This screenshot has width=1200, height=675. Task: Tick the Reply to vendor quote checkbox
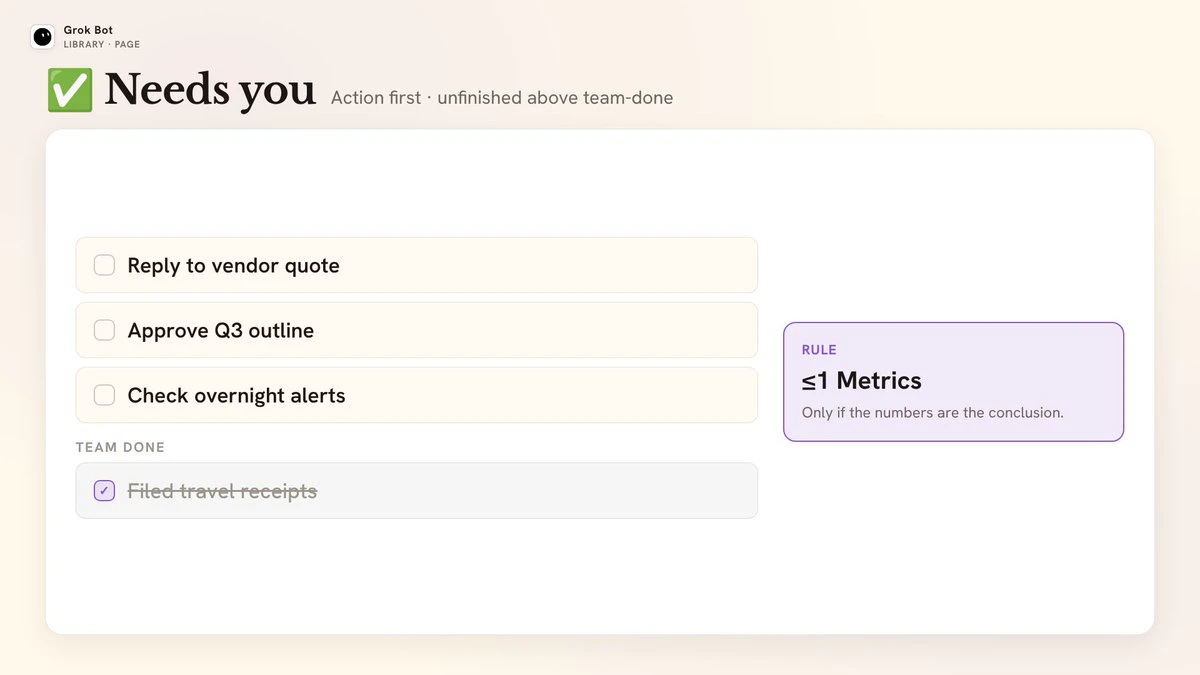tap(104, 265)
